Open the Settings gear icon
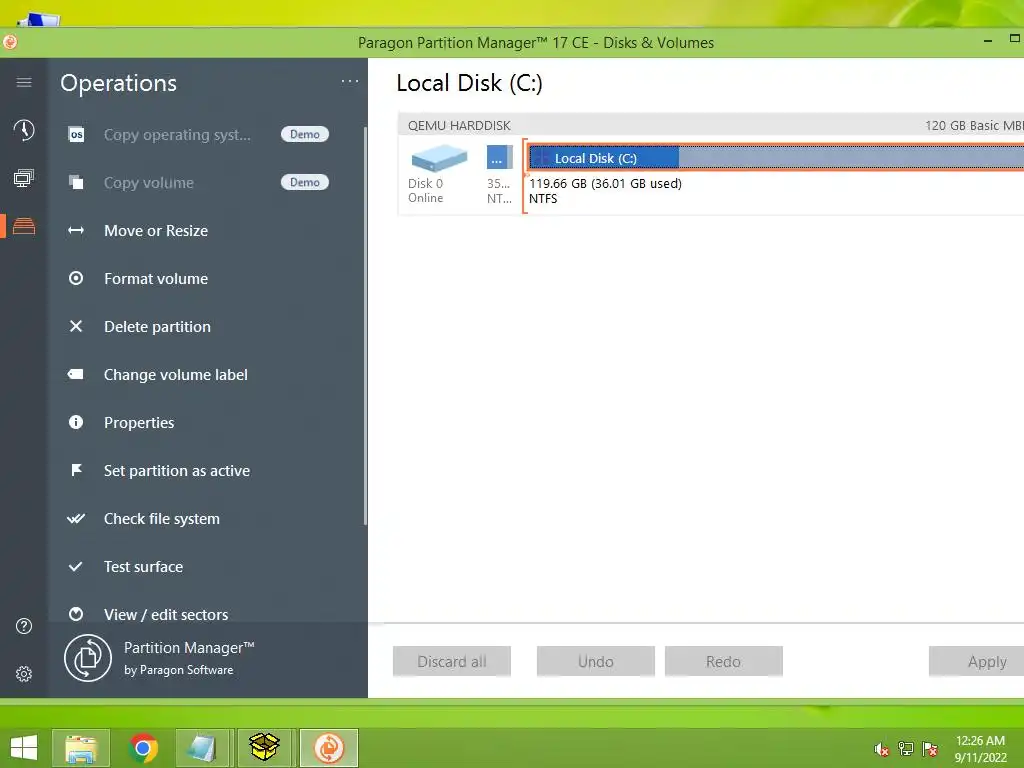Image resolution: width=1024 pixels, height=768 pixels. [x=24, y=674]
